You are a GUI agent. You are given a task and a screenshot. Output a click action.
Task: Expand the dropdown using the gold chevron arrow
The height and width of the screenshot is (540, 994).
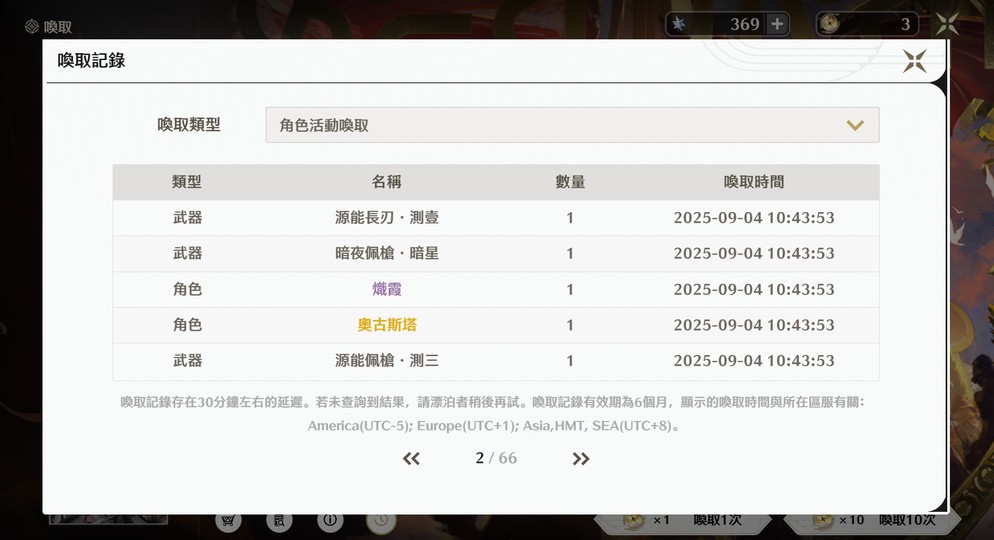click(x=855, y=125)
